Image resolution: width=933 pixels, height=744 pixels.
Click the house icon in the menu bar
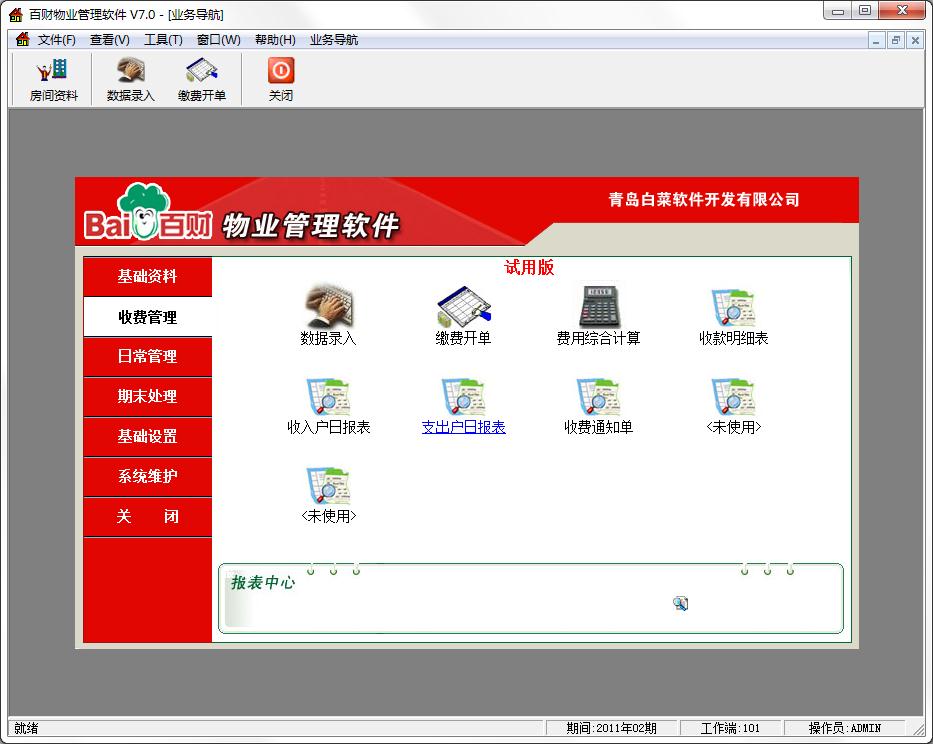(23, 39)
